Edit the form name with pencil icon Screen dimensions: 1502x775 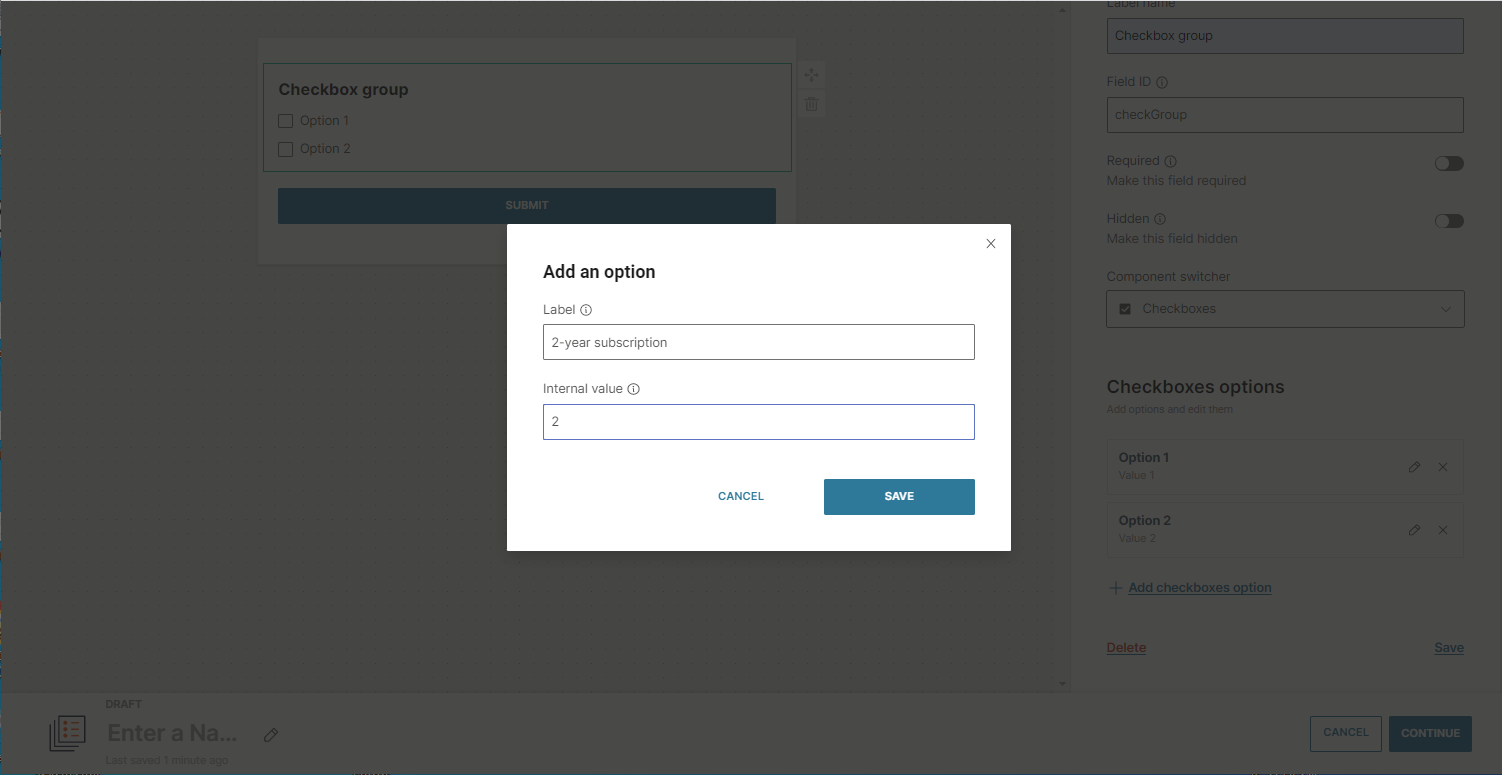(270, 735)
